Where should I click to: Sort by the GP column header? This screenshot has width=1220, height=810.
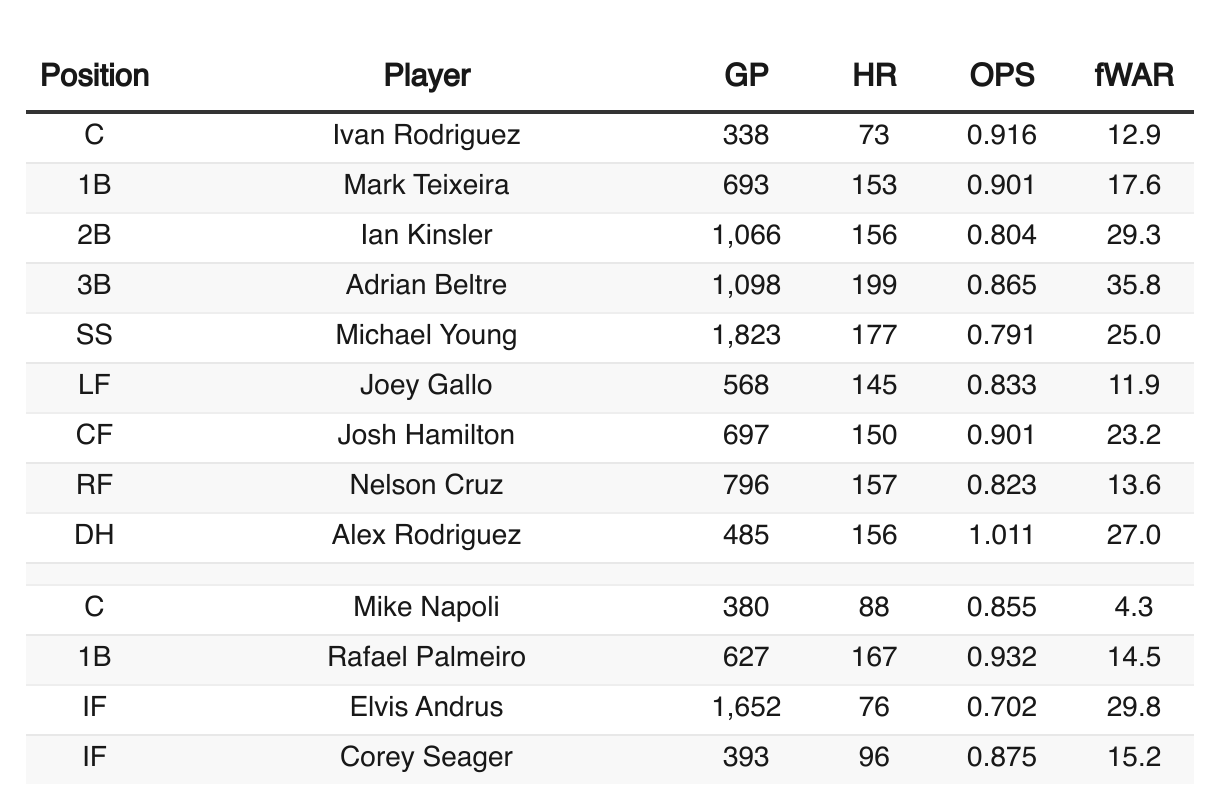[x=746, y=76]
